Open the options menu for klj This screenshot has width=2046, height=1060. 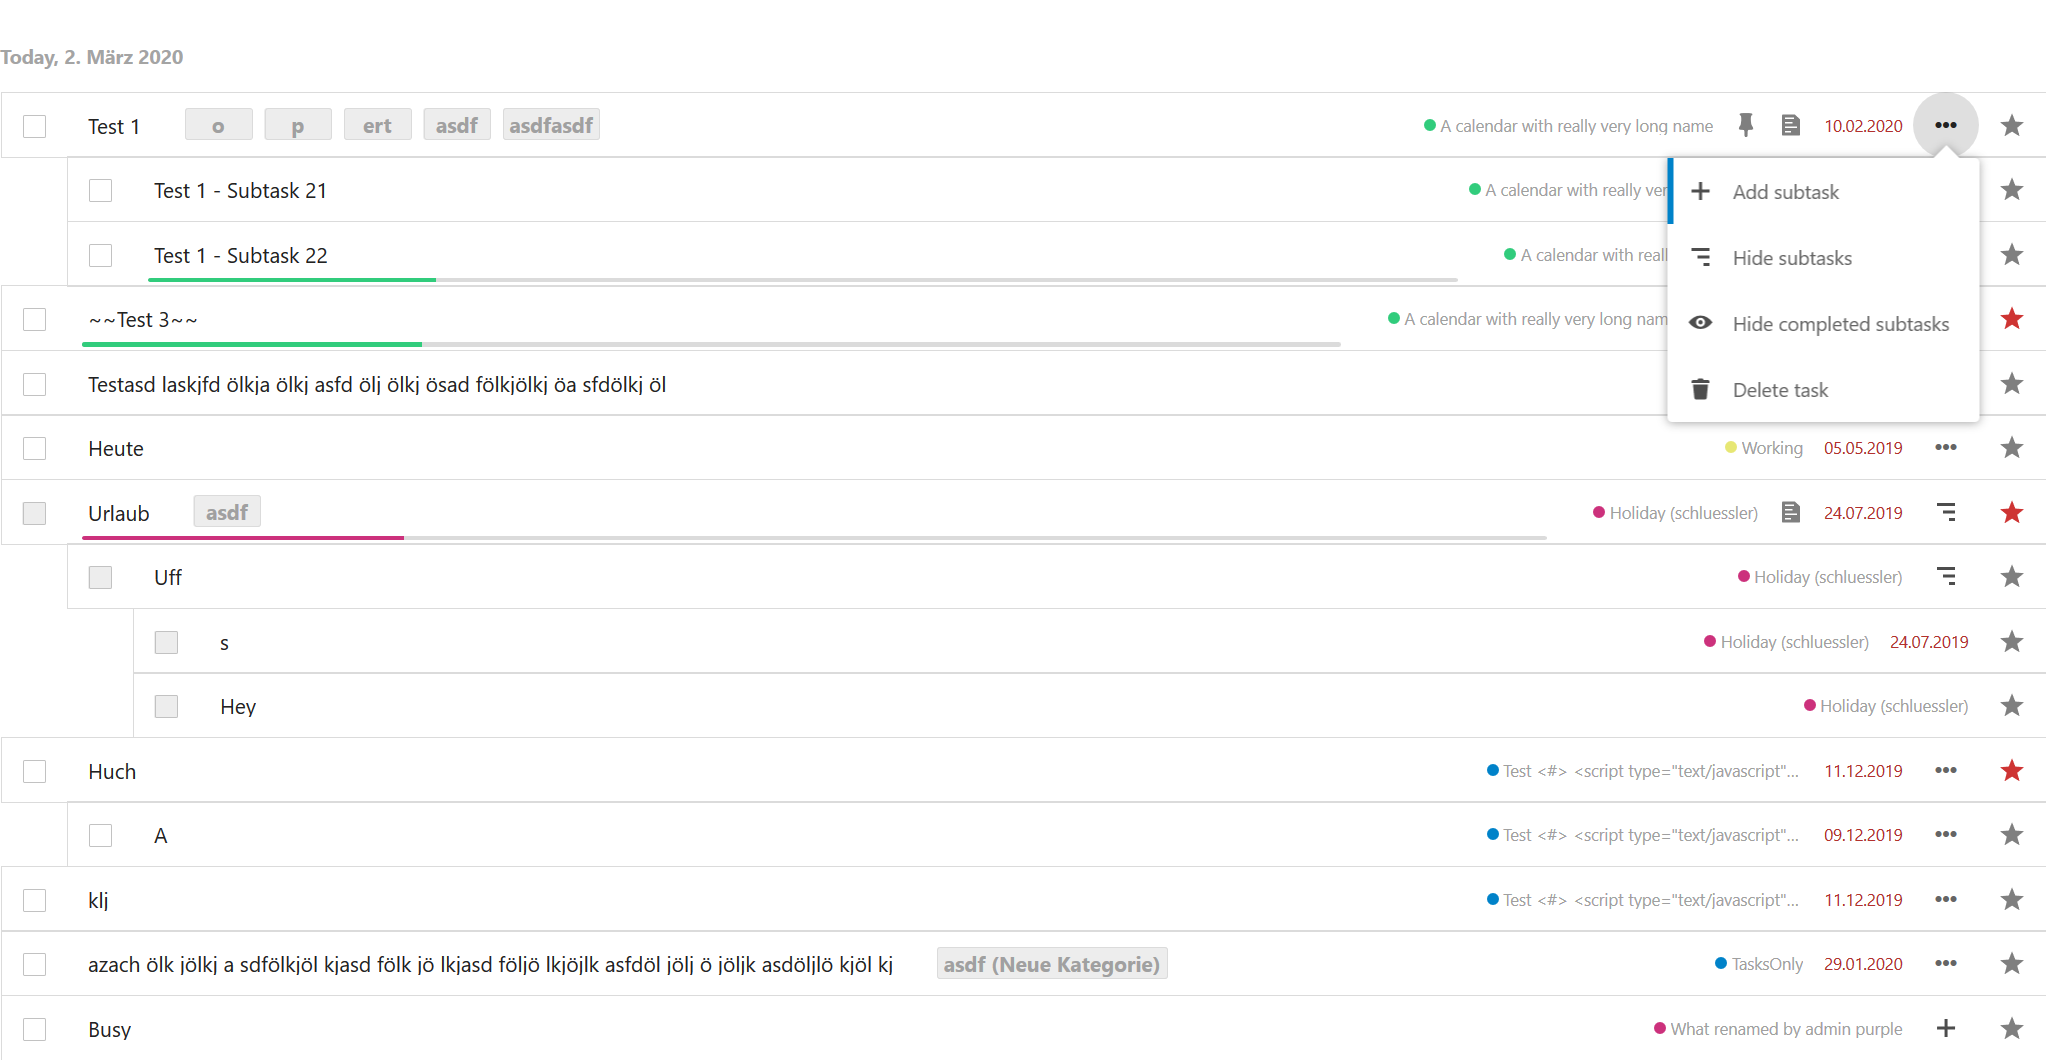(1947, 899)
